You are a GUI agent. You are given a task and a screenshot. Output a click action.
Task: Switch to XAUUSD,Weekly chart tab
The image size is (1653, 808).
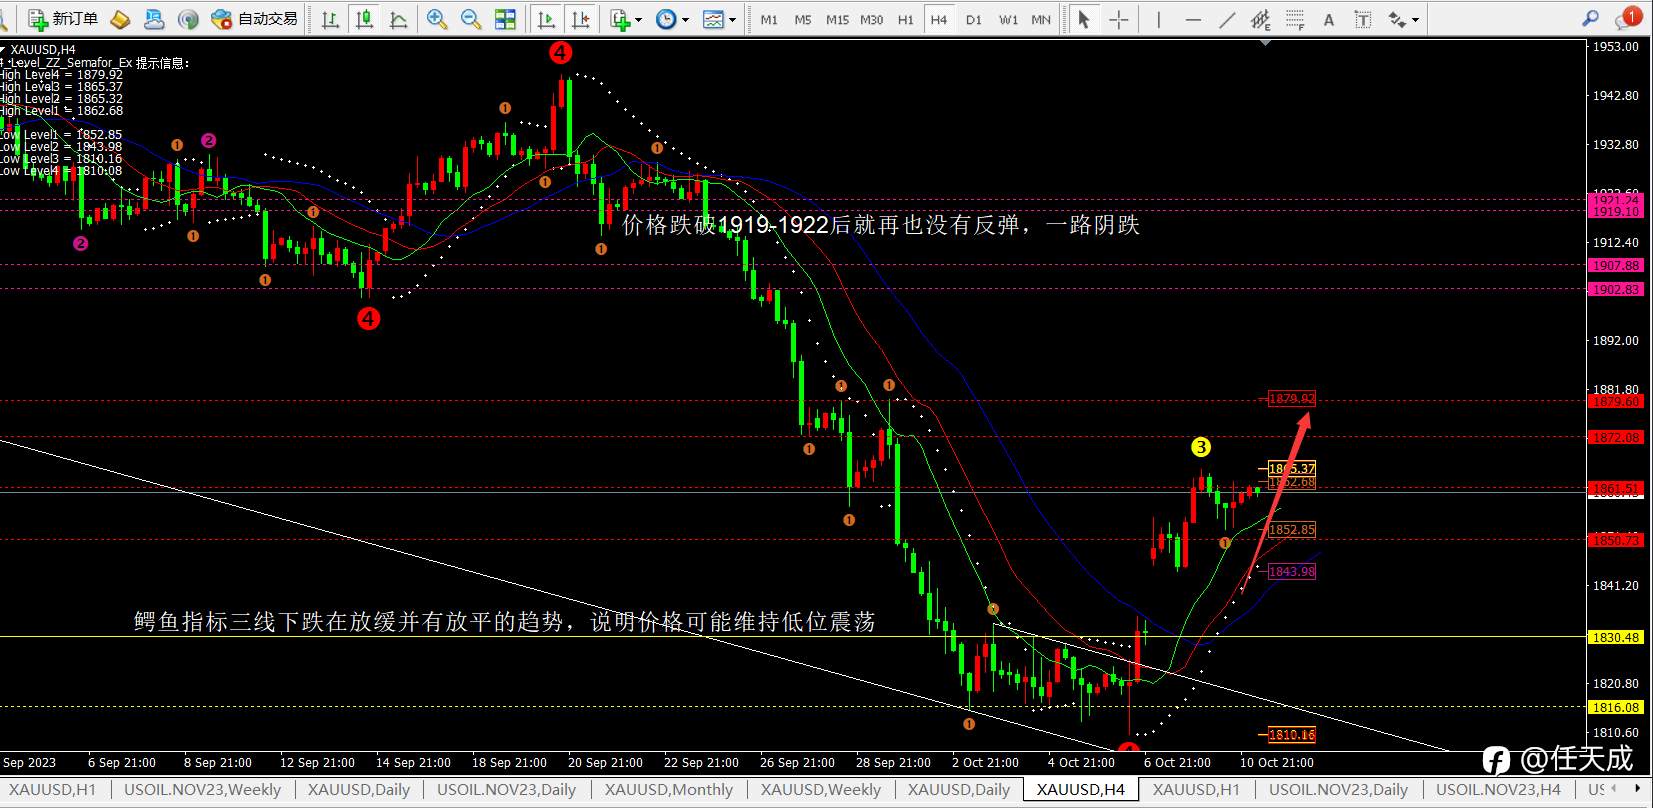820,789
